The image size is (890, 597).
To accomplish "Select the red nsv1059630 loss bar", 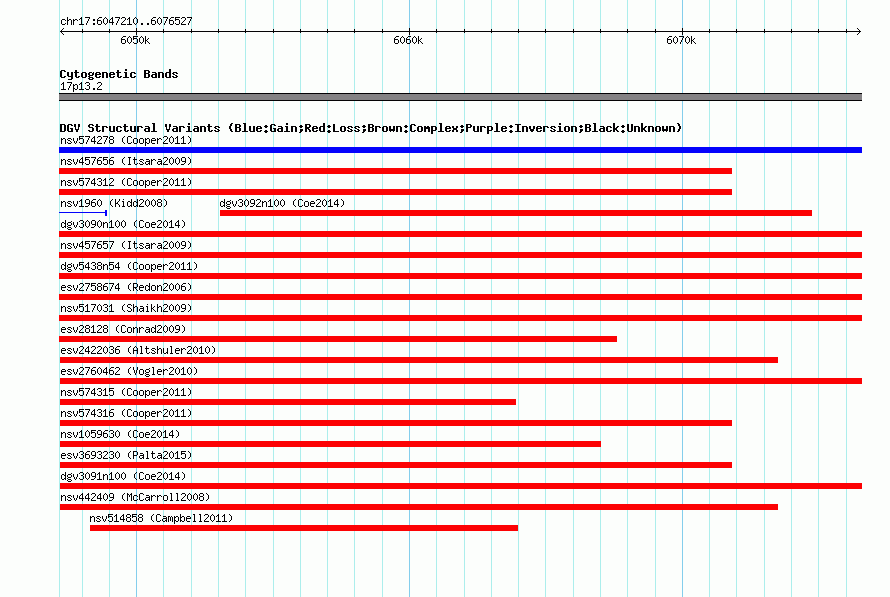I will pos(330,444).
